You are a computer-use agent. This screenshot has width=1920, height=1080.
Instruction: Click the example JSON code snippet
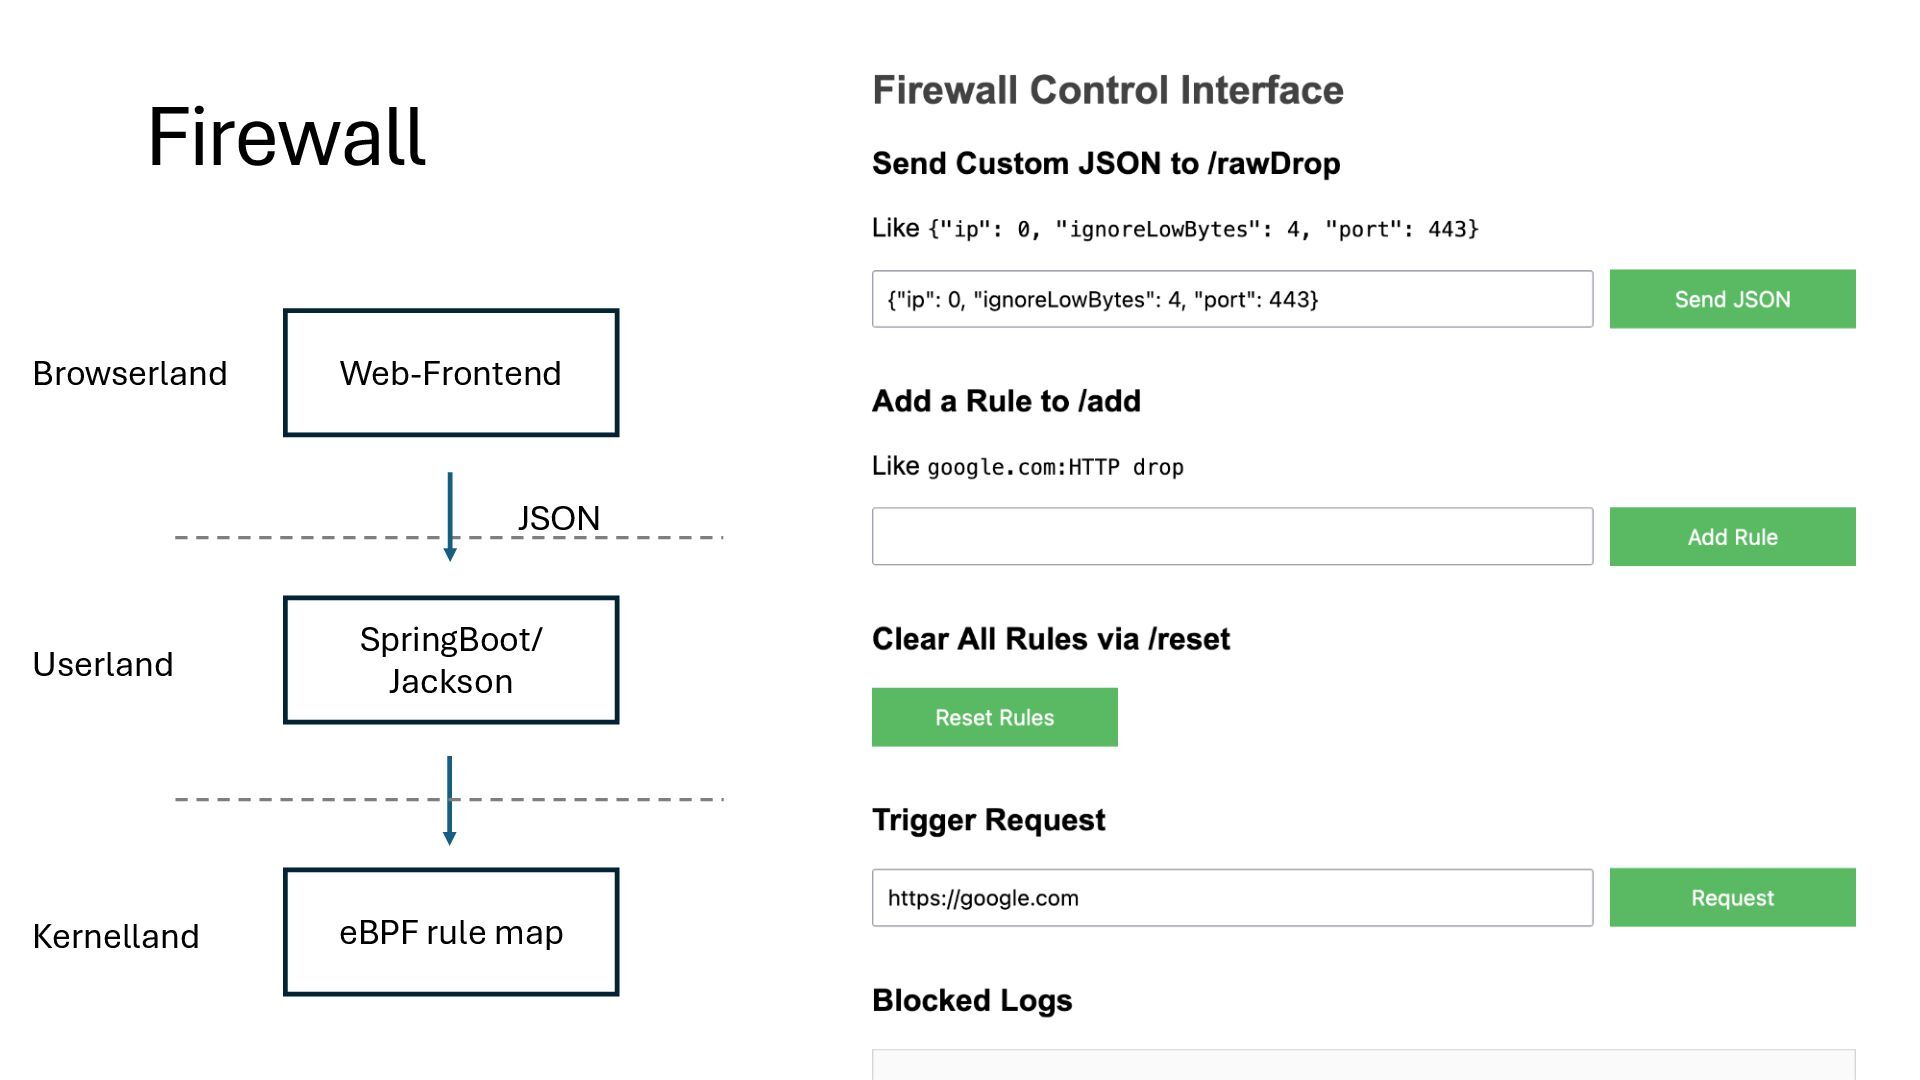click(1203, 229)
